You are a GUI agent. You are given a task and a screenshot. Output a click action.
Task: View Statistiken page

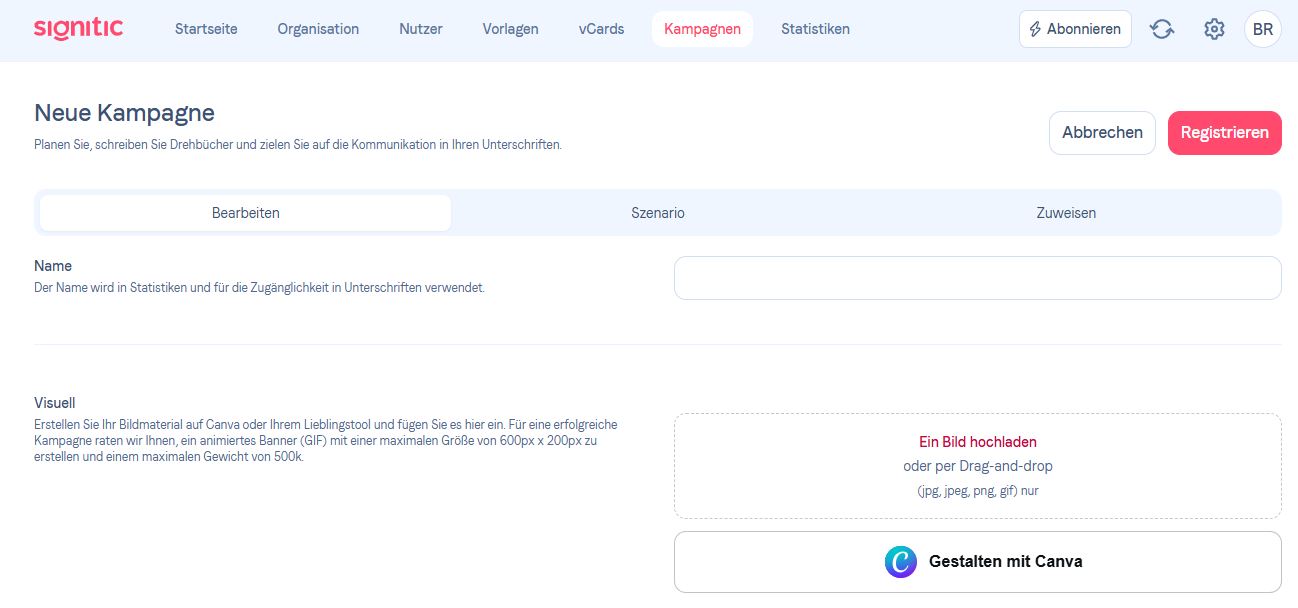coord(816,29)
